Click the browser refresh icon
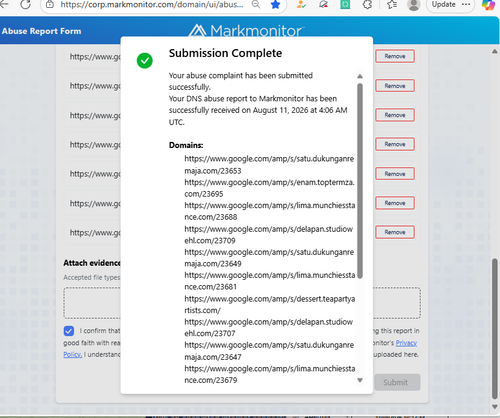Viewport: 500px width, 418px height. point(25,5)
